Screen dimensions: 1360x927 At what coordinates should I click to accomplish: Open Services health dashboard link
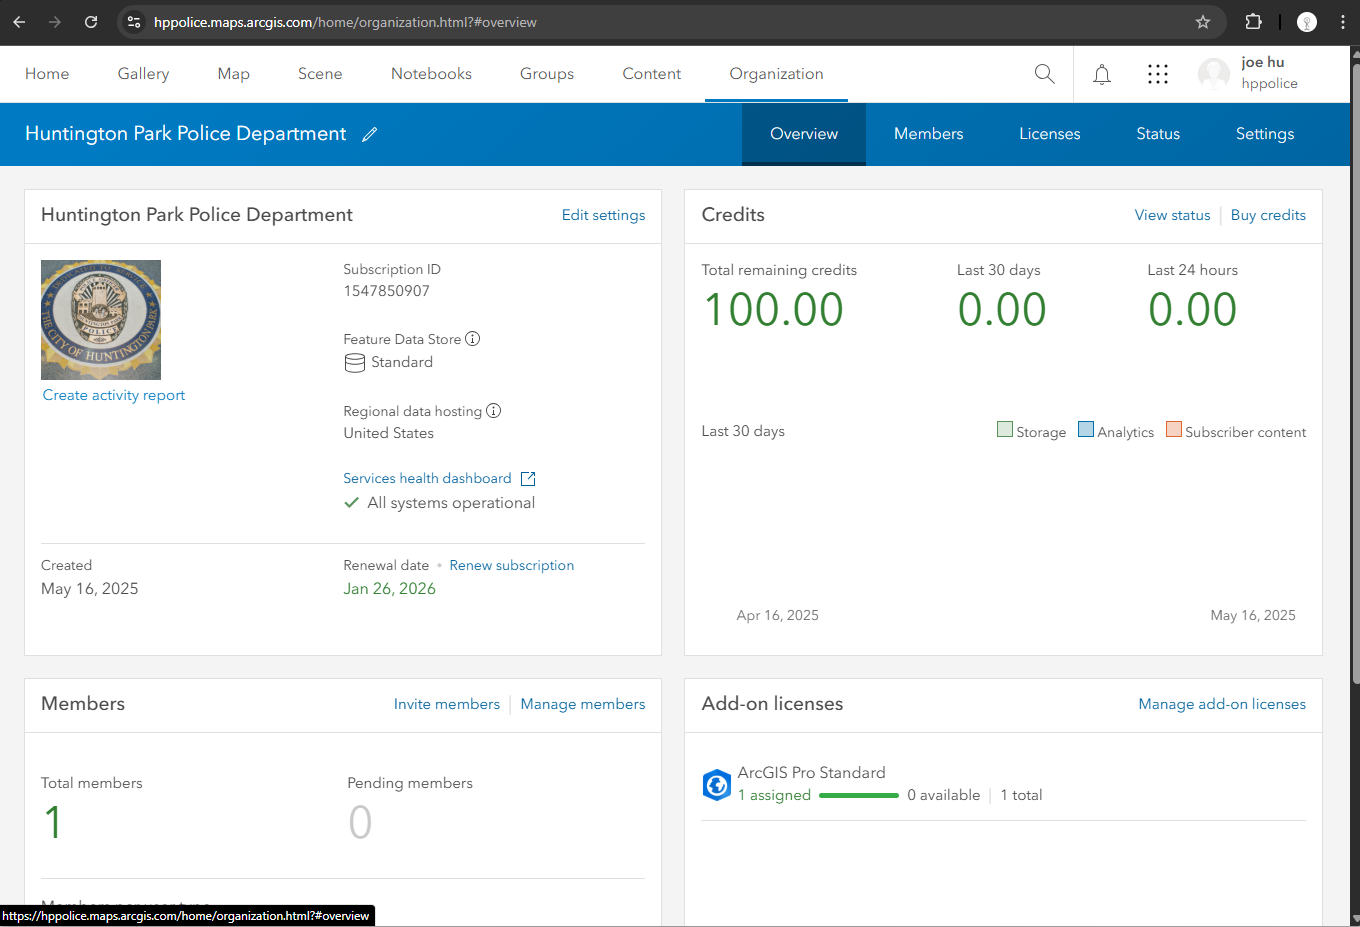coord(427,478)
